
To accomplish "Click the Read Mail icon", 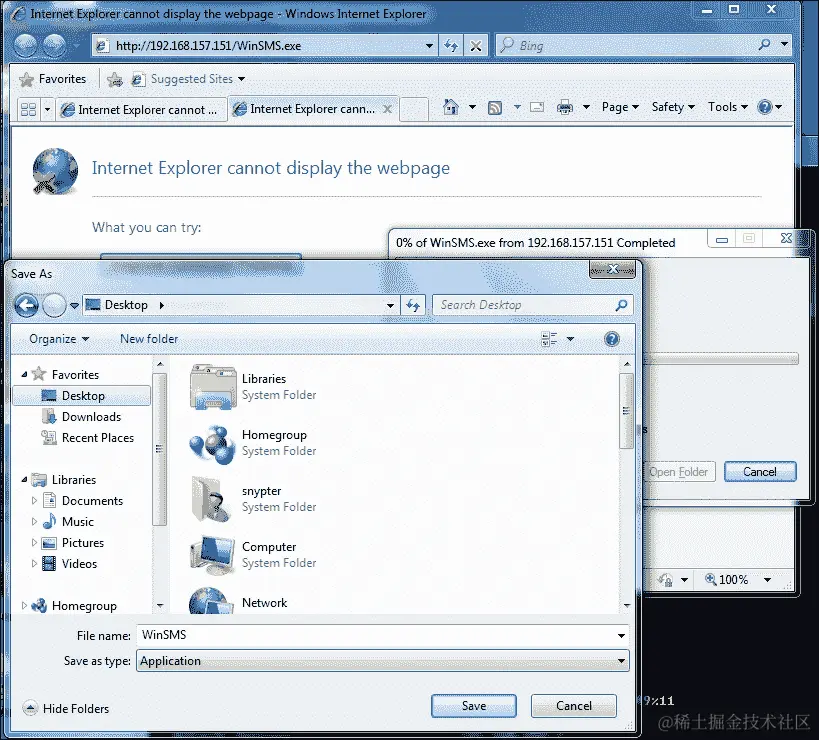I will [x=537, y=107].
